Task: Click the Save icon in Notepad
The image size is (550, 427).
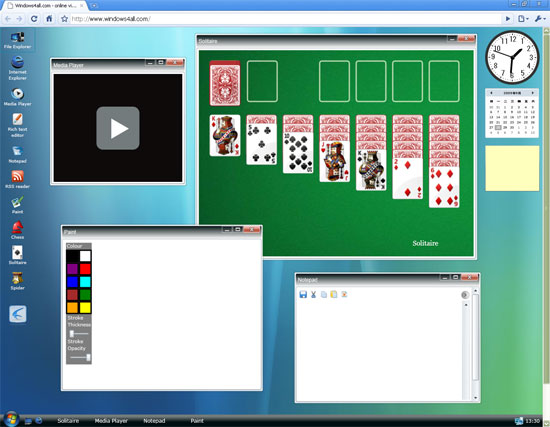Action: pos(303,294)
